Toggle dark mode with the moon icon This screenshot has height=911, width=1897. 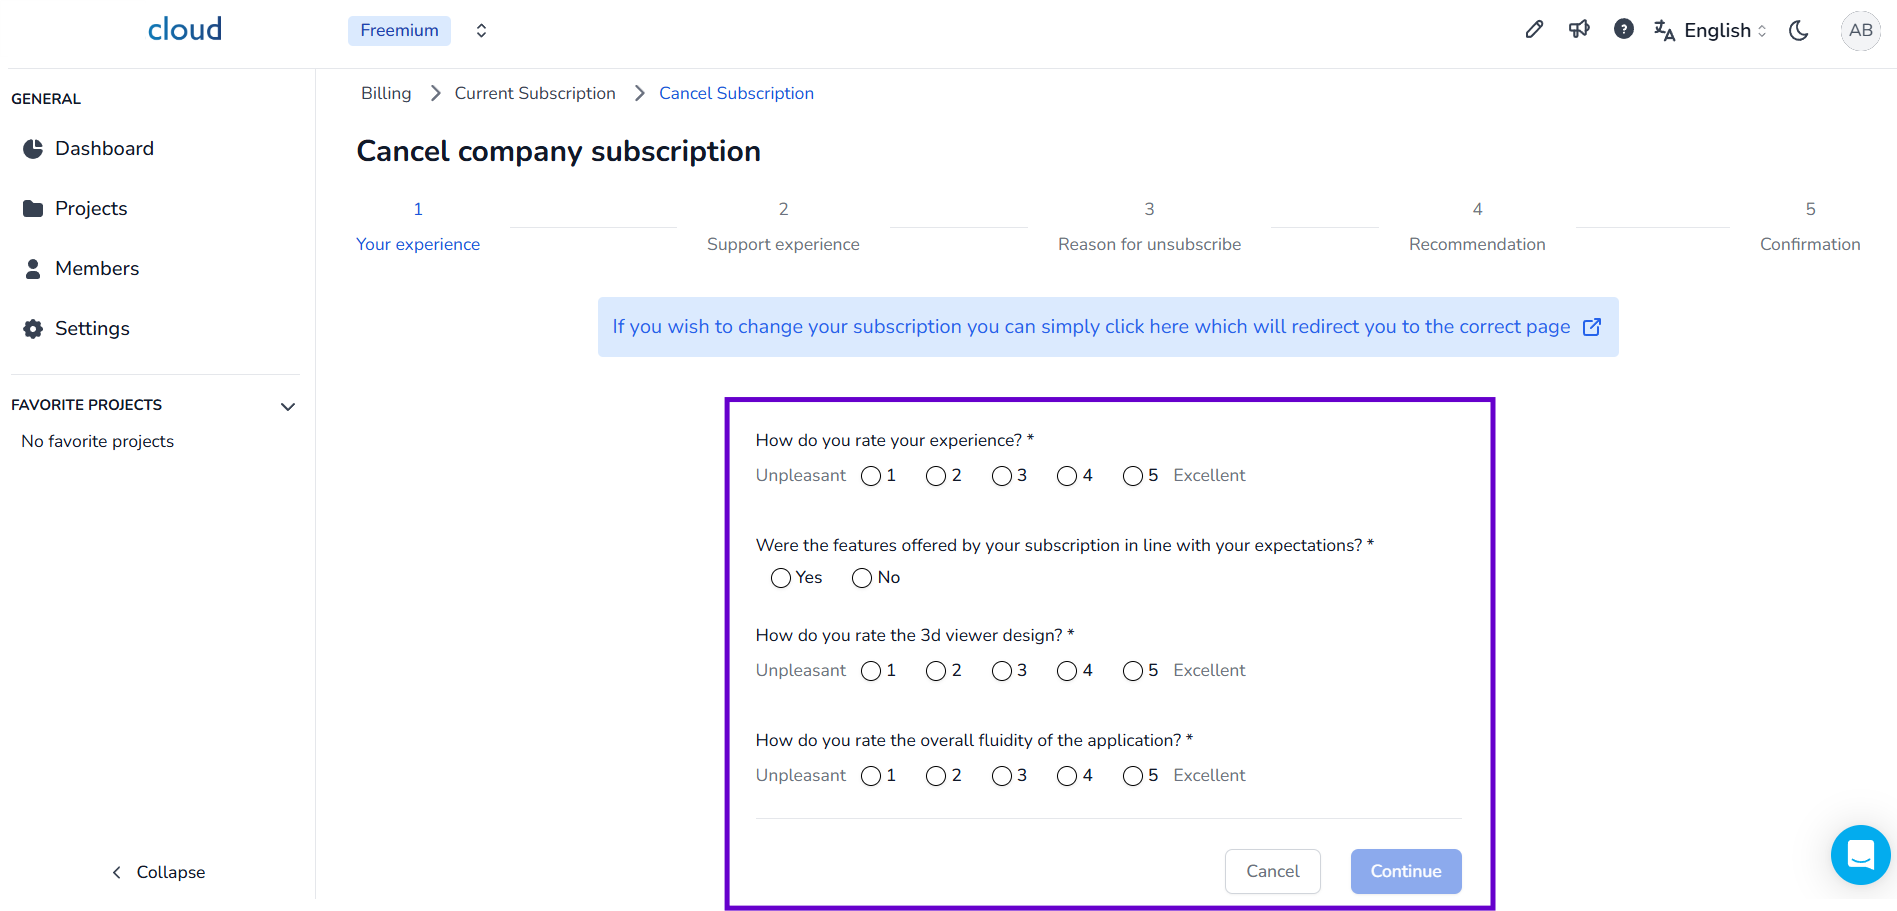pos(1799,30)
